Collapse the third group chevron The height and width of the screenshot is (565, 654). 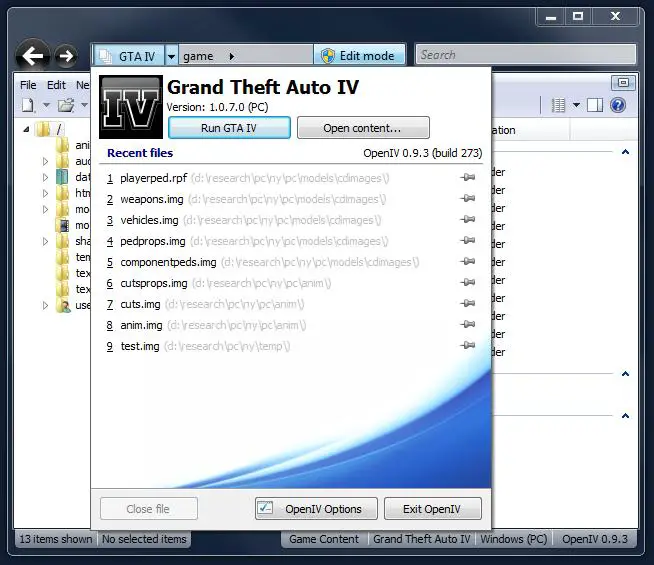coord(625,416)
